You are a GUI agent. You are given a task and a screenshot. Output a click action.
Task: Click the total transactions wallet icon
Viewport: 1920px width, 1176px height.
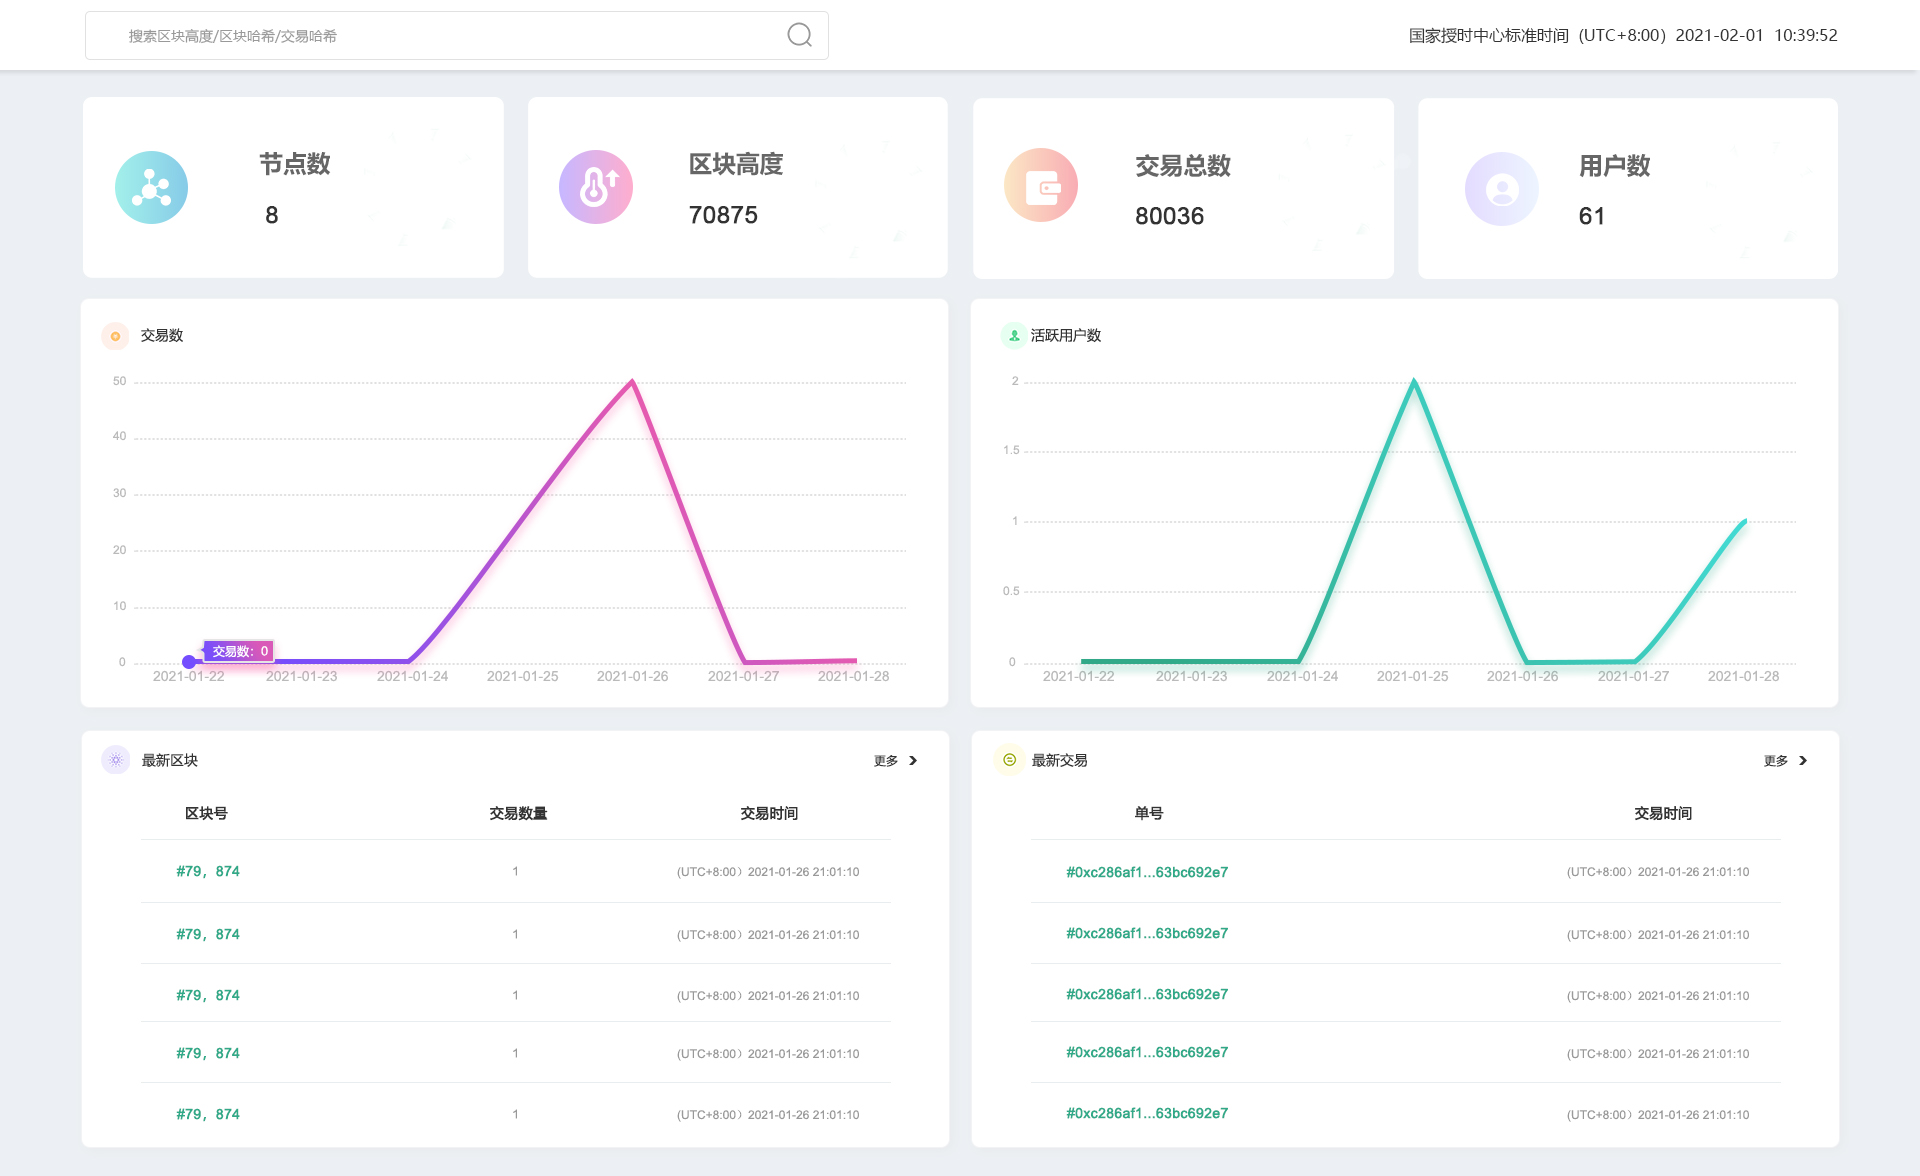[1041, 187]
